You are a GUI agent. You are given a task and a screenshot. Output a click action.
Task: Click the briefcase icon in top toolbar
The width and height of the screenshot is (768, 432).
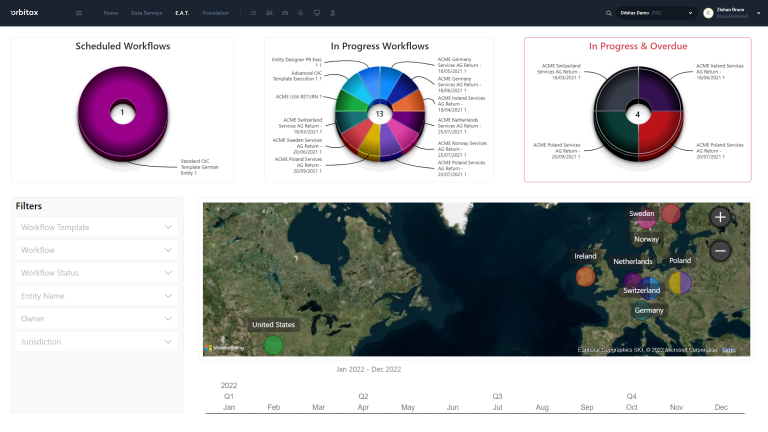coord(285,13)
